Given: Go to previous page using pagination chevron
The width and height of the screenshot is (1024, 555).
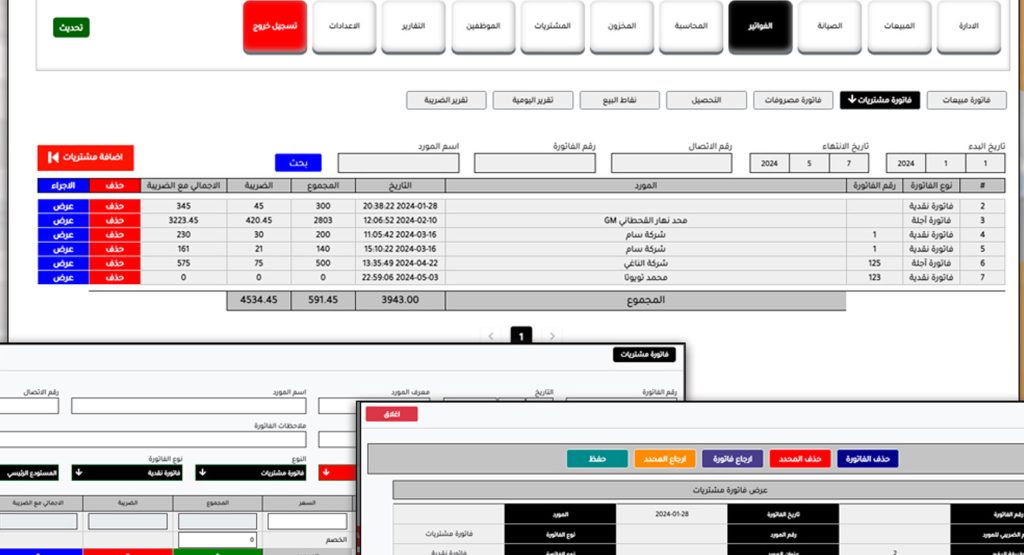Looking at the screenshot, I should 490,336.
